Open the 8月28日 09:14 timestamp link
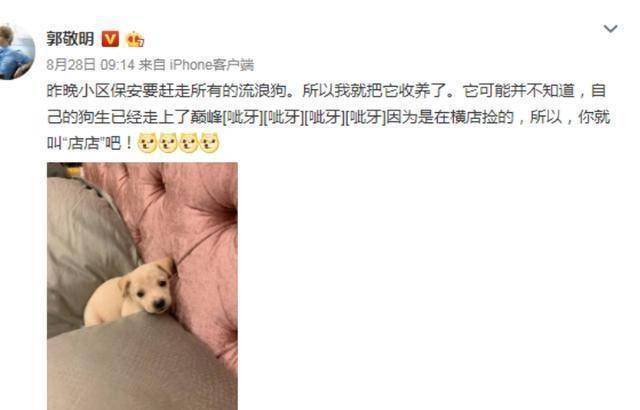 click(x=90, y=64)
